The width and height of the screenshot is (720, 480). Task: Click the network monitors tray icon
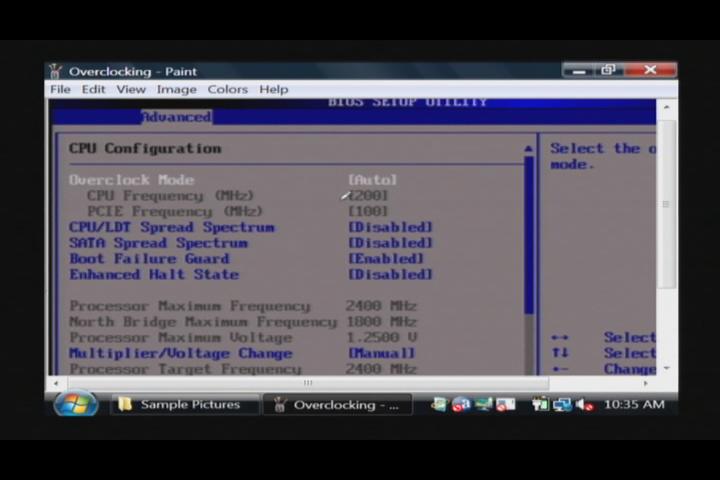(562, 405)
